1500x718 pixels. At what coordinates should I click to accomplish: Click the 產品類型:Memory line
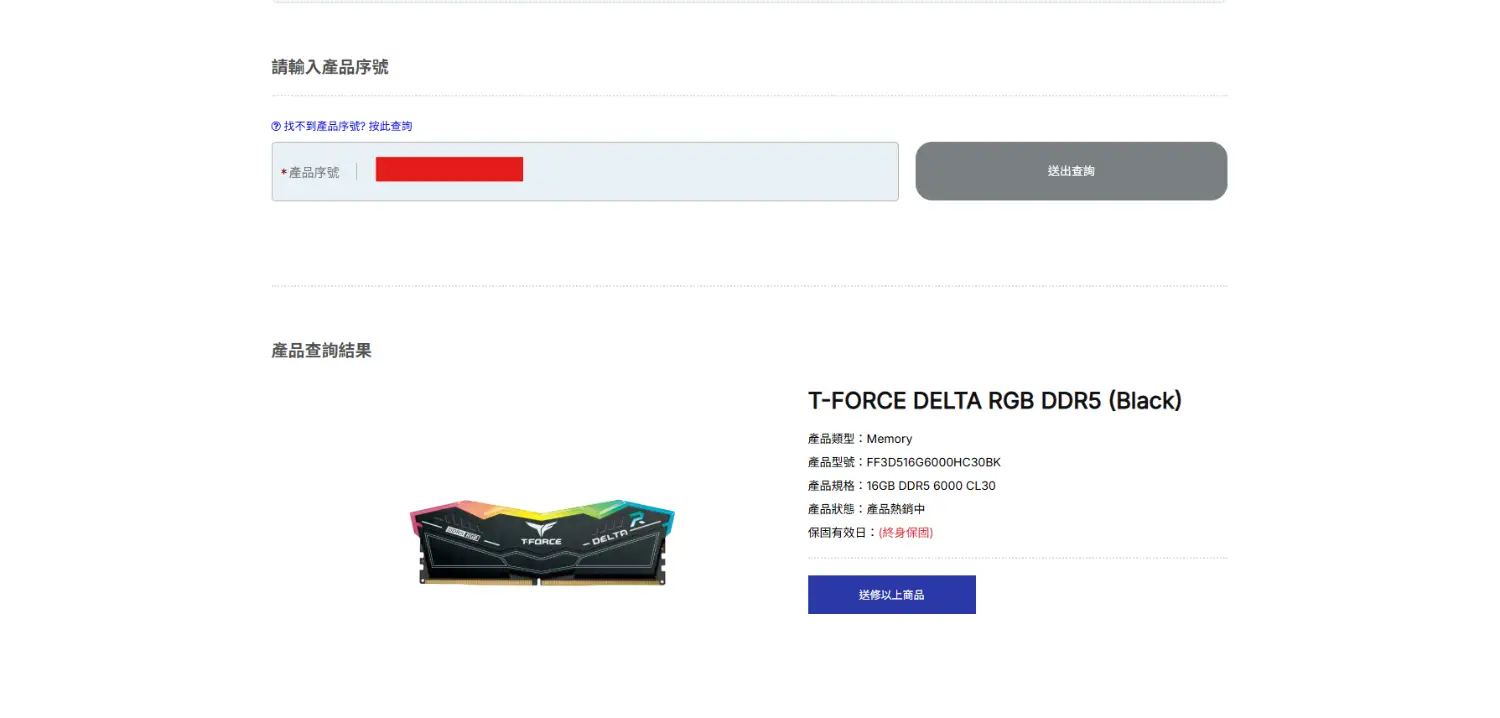[x=860, y=439]
